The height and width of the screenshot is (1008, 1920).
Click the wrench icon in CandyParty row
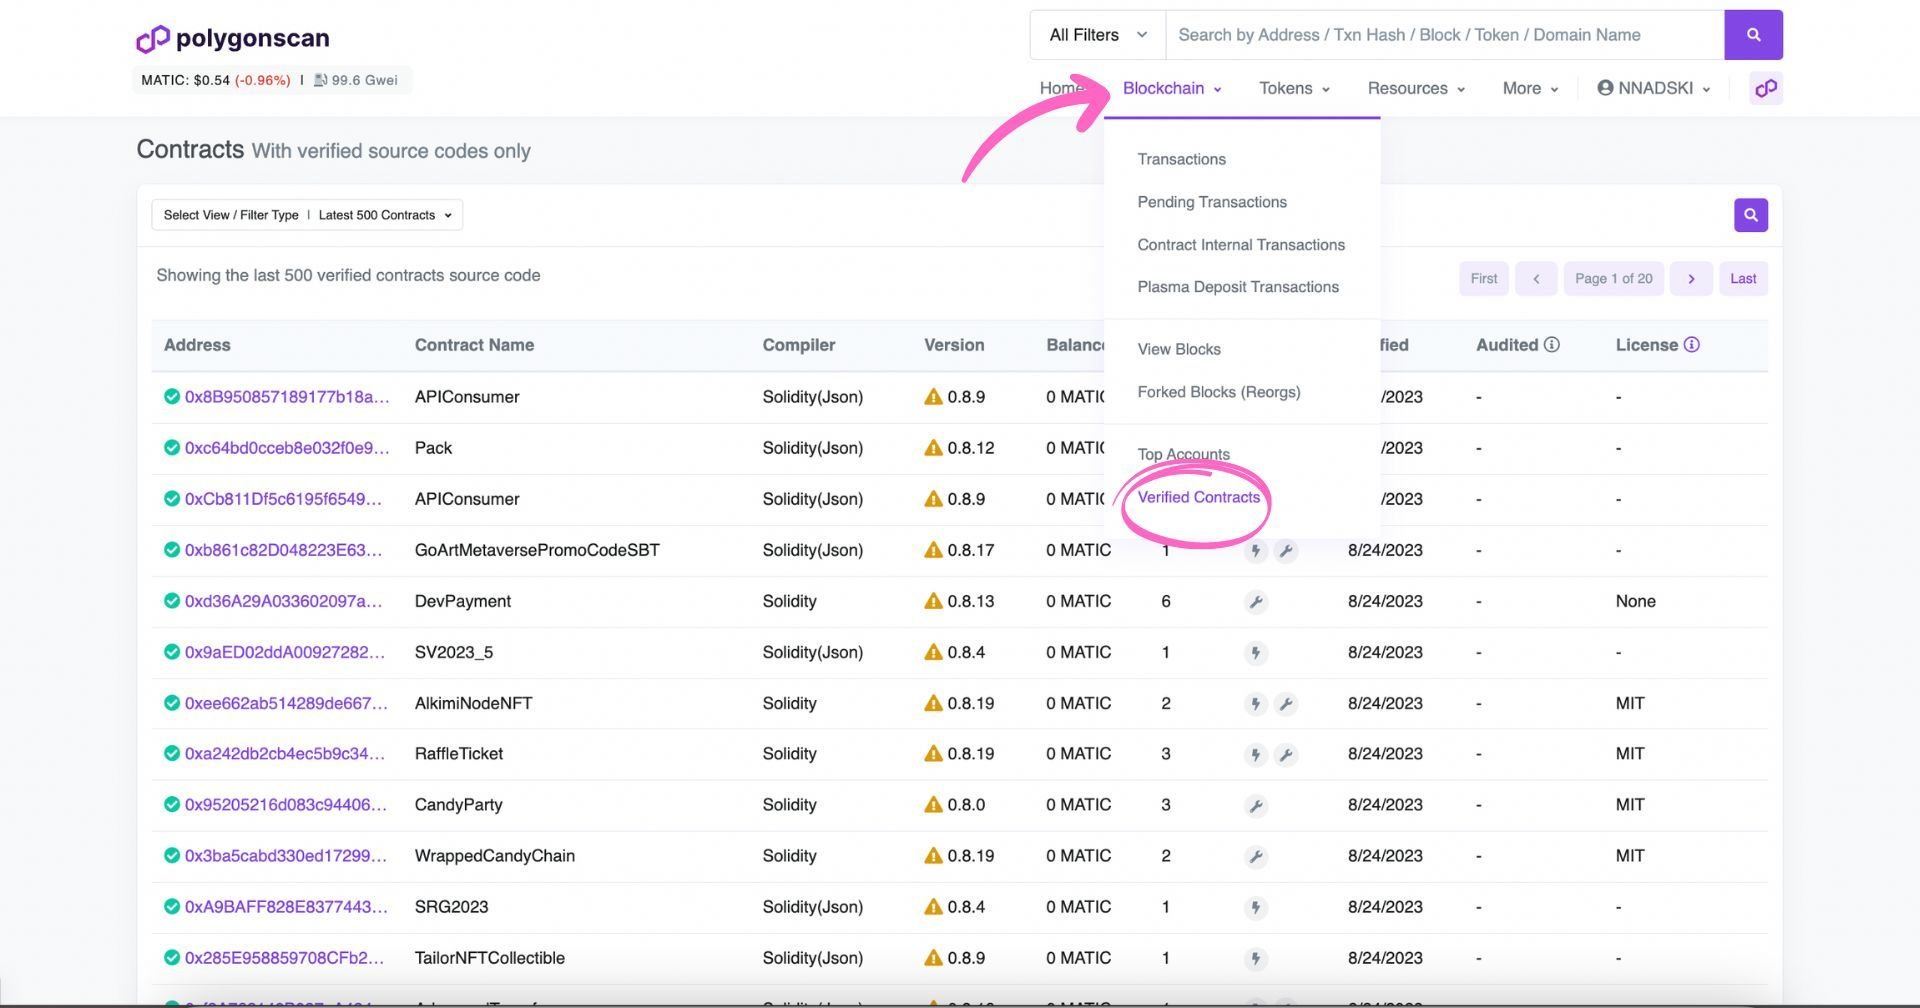1256,806
